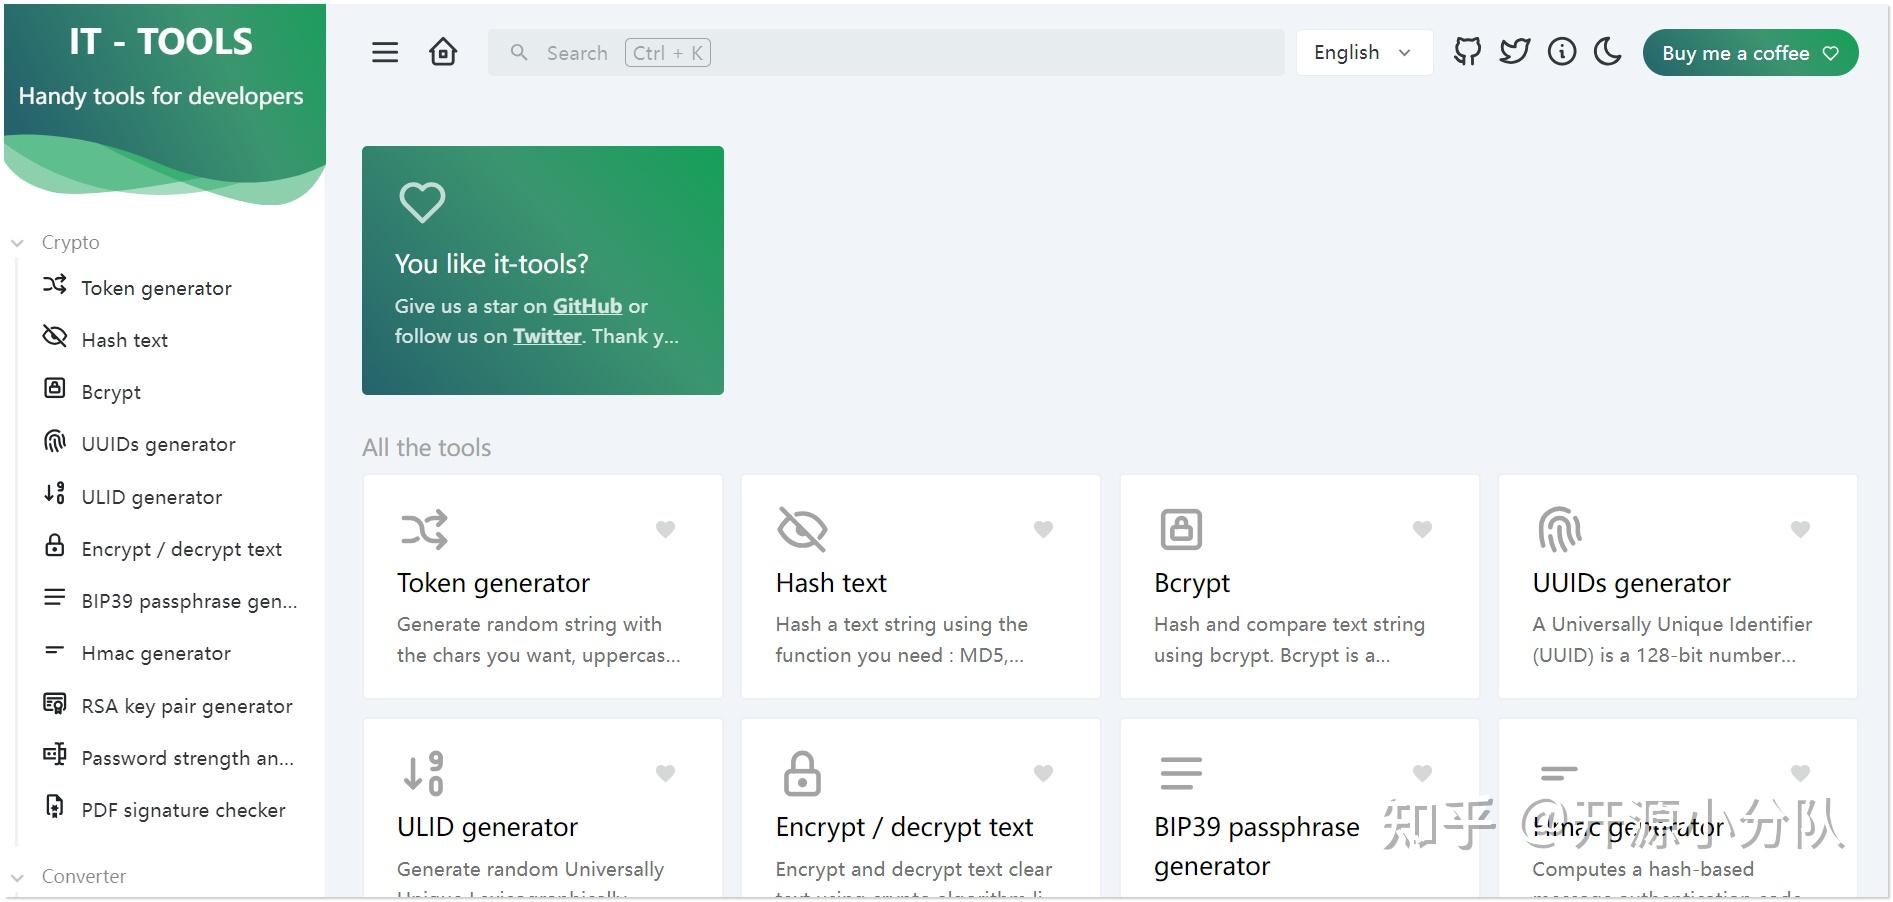
Task: Open the Twitter bird icon
Action: tap(1515, 52)
